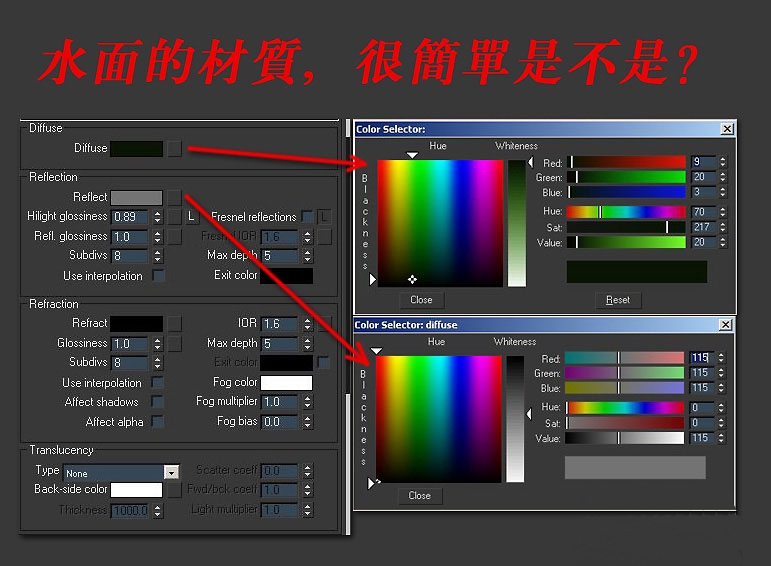The height and width of the screenshot is (566, 771).
Task: Enable the Fresnel reflections checkbox
Action: pyautogui.click(x=307, y=217)
